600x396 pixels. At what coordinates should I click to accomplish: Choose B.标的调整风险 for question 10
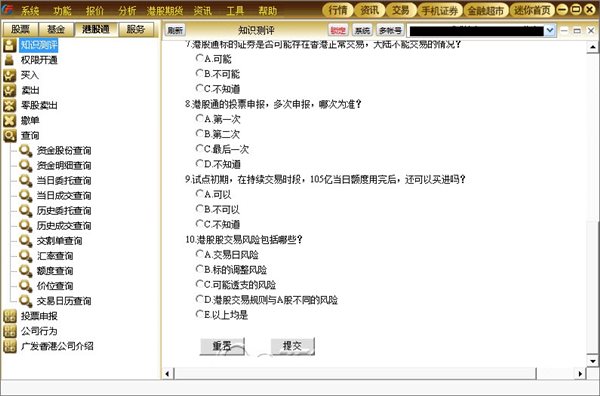[x=199, y=269]
